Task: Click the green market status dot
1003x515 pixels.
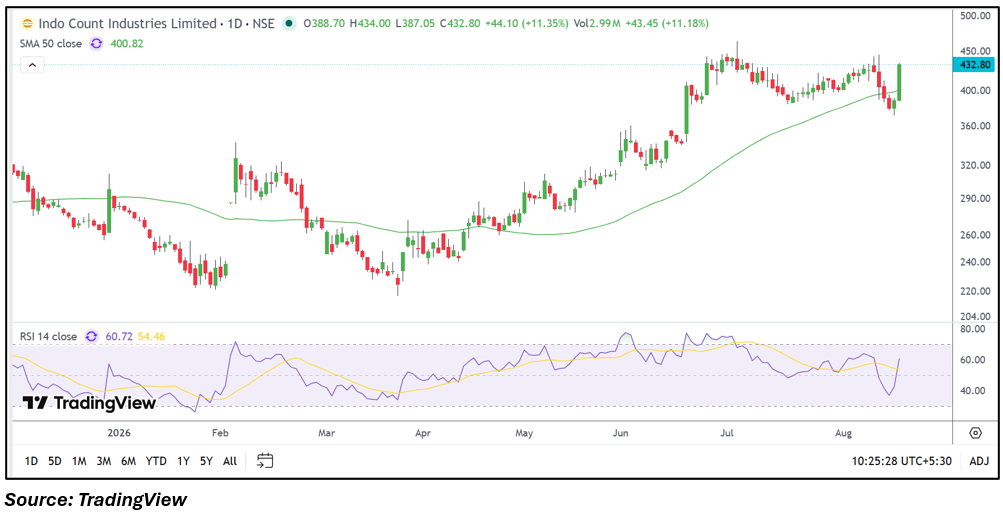Action: [x=290, y=24]
